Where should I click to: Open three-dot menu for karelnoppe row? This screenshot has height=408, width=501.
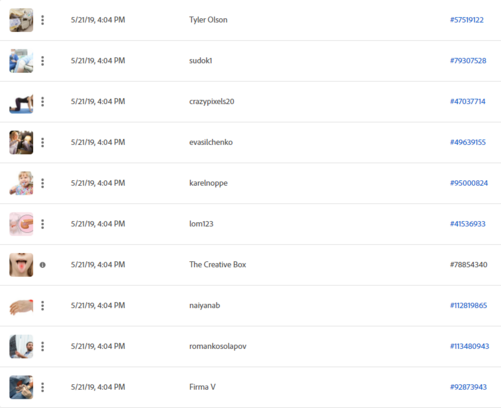(42, 183)
